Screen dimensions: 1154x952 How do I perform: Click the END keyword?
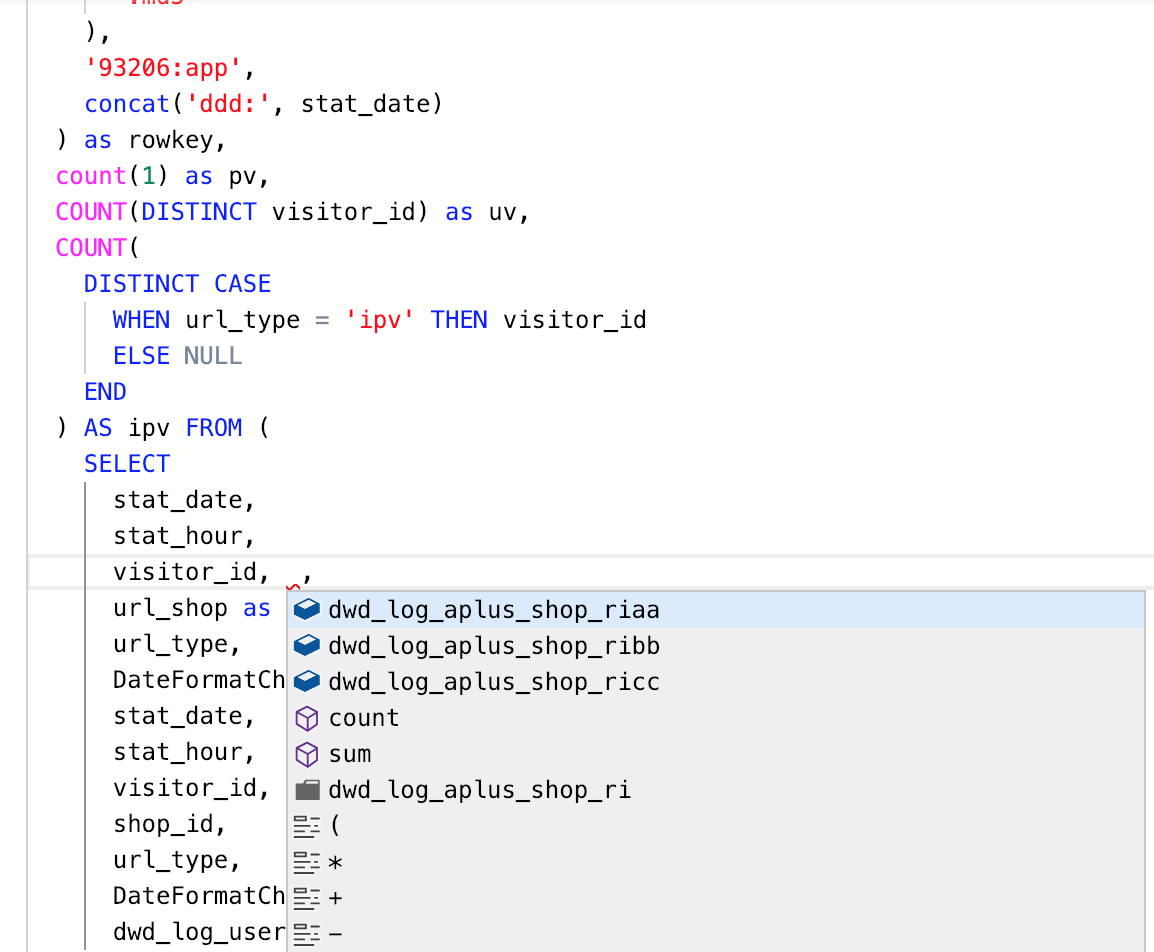105,392
